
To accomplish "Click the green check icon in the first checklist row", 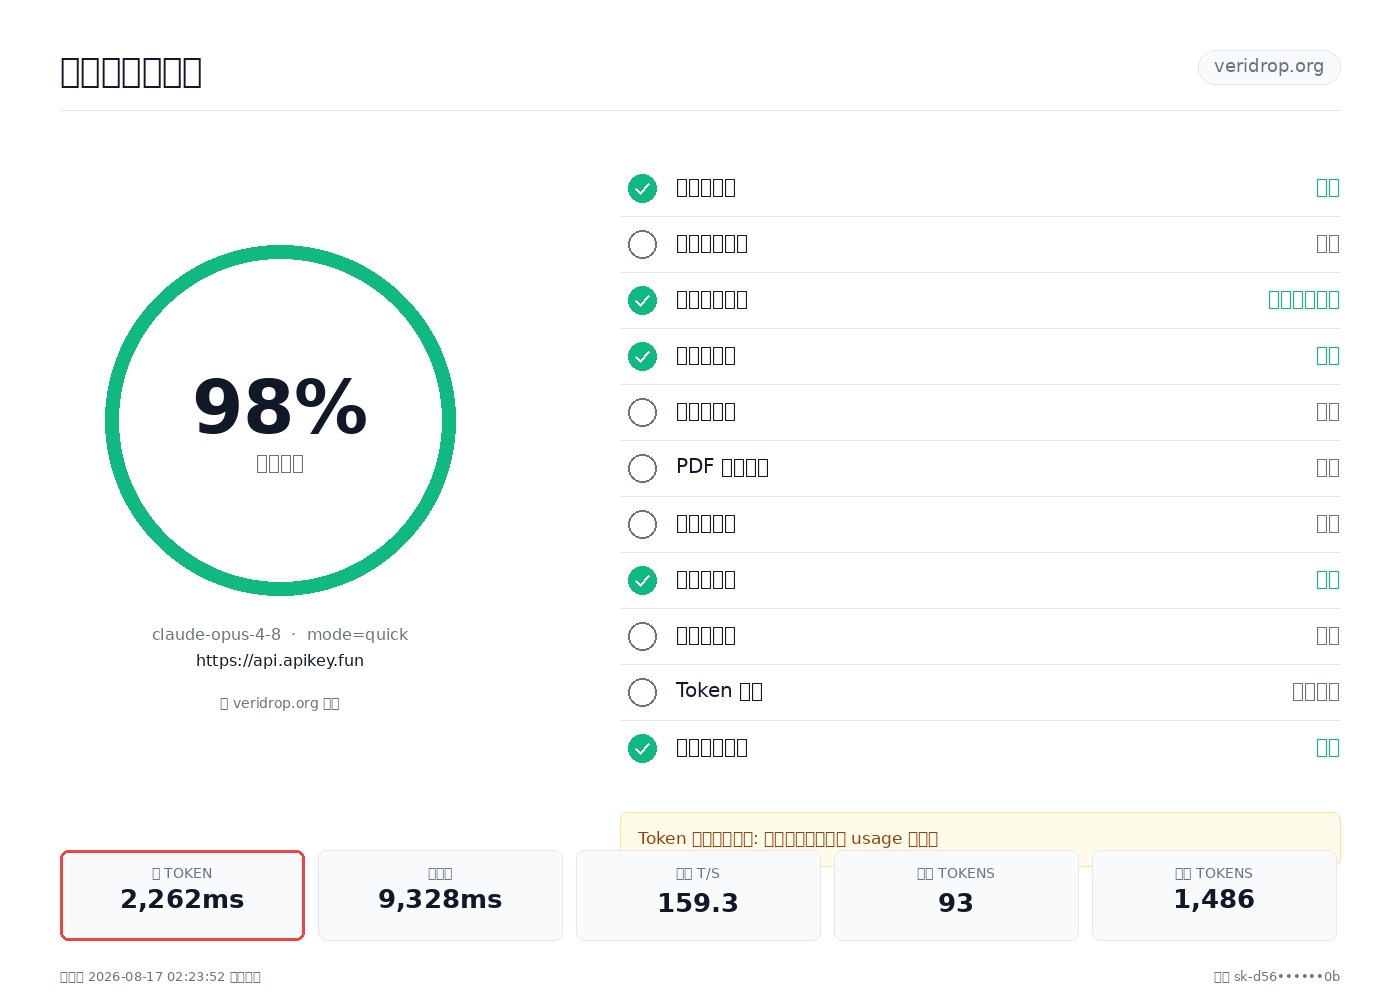I will click(x=642, y=188).
